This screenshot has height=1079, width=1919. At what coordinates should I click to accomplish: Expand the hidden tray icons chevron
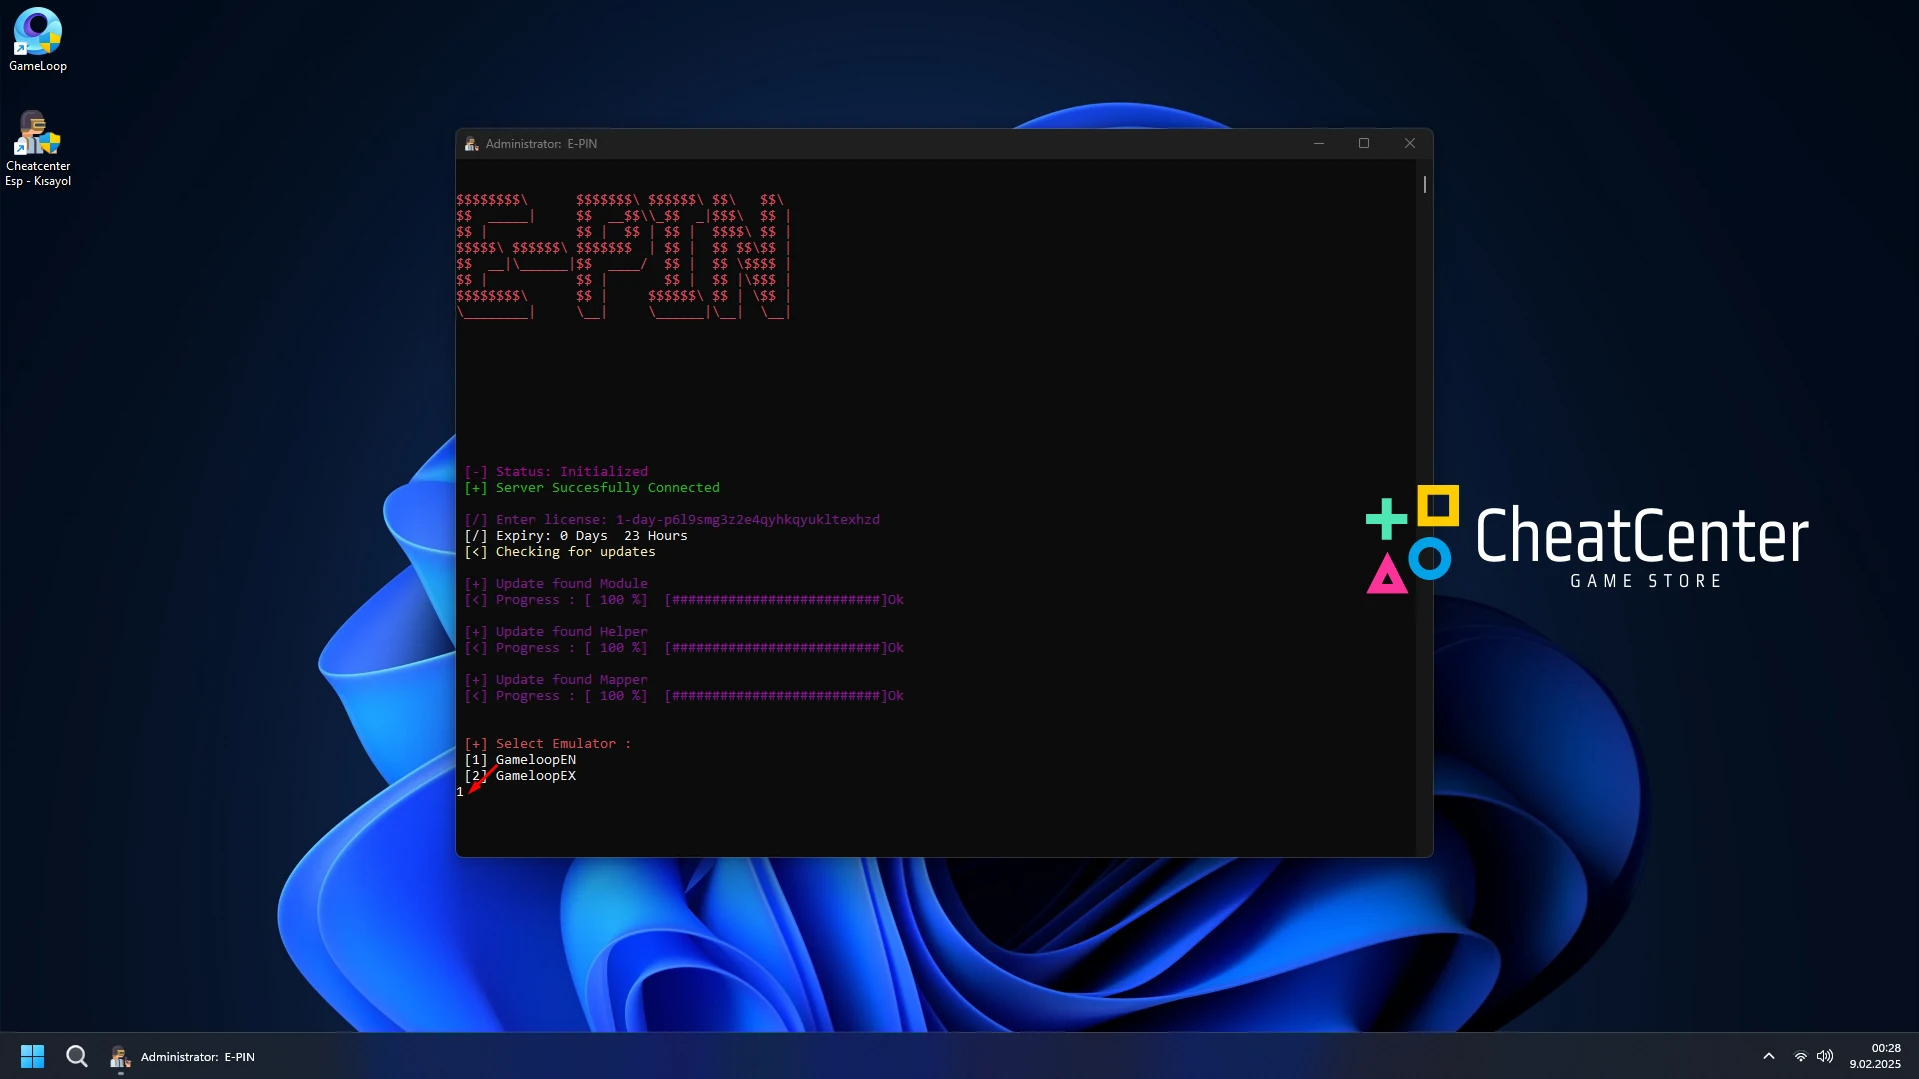1768,1056
